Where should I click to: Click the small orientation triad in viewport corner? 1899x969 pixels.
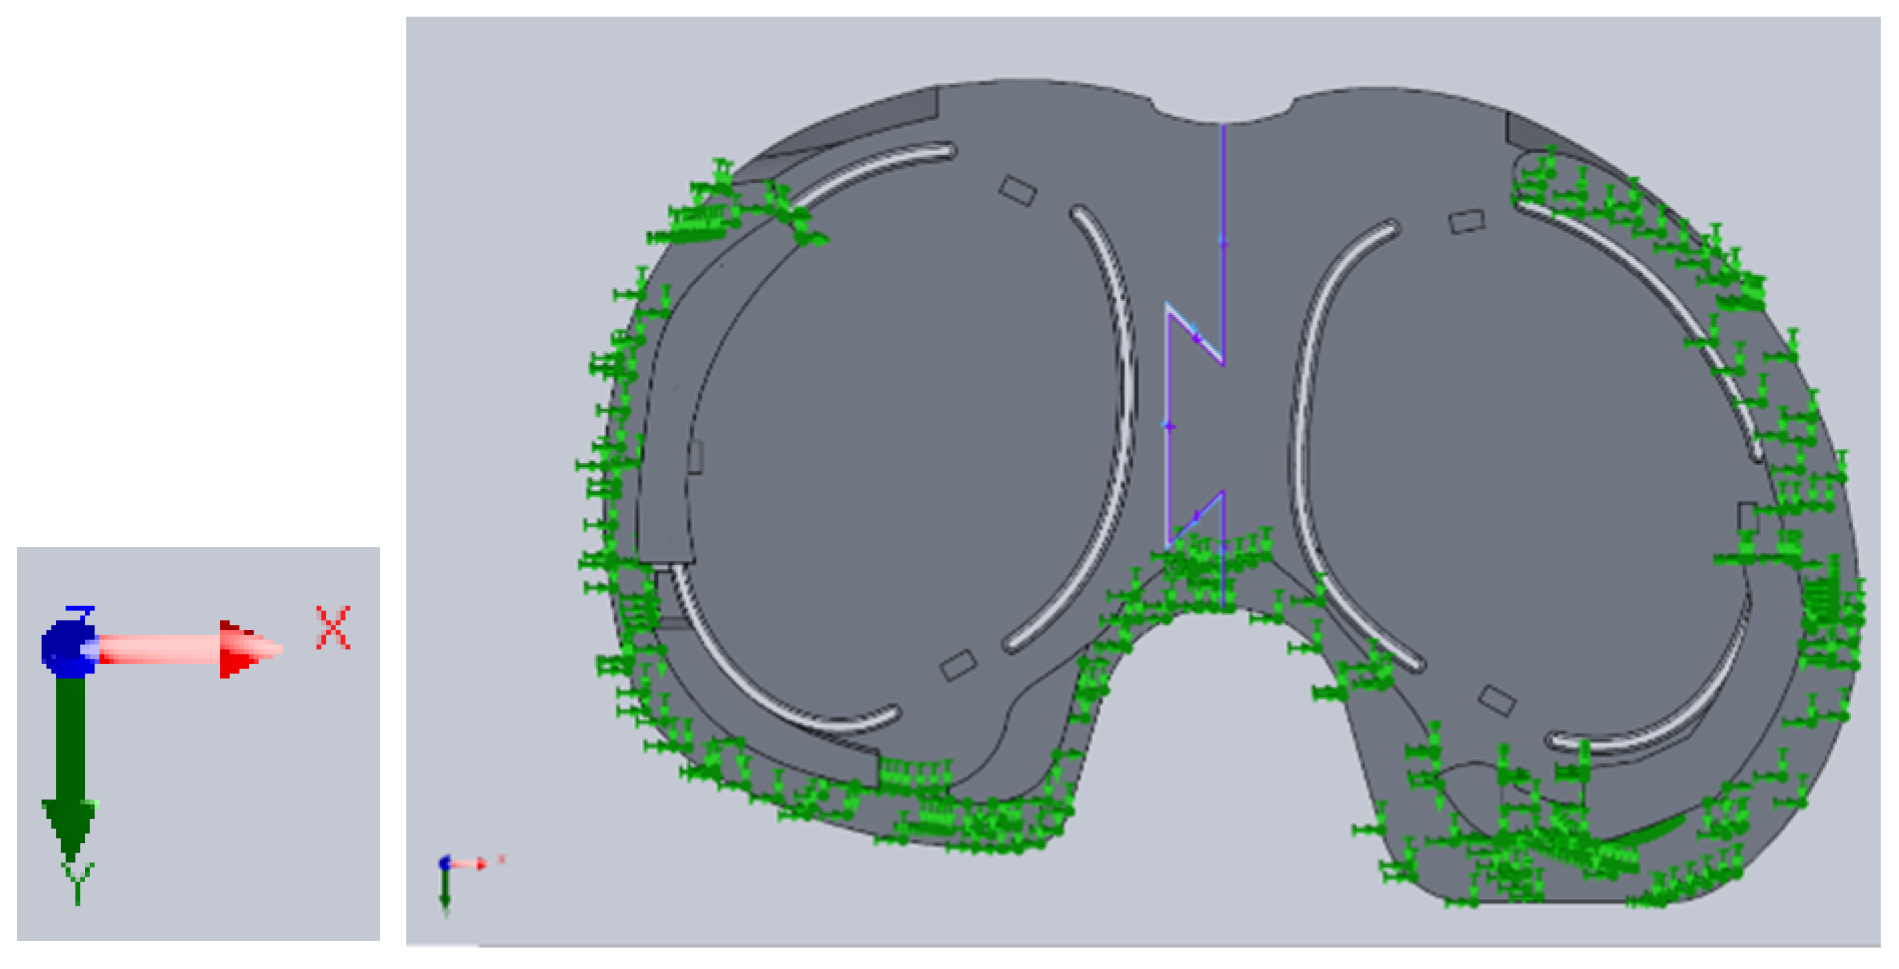tap(455, 875)
